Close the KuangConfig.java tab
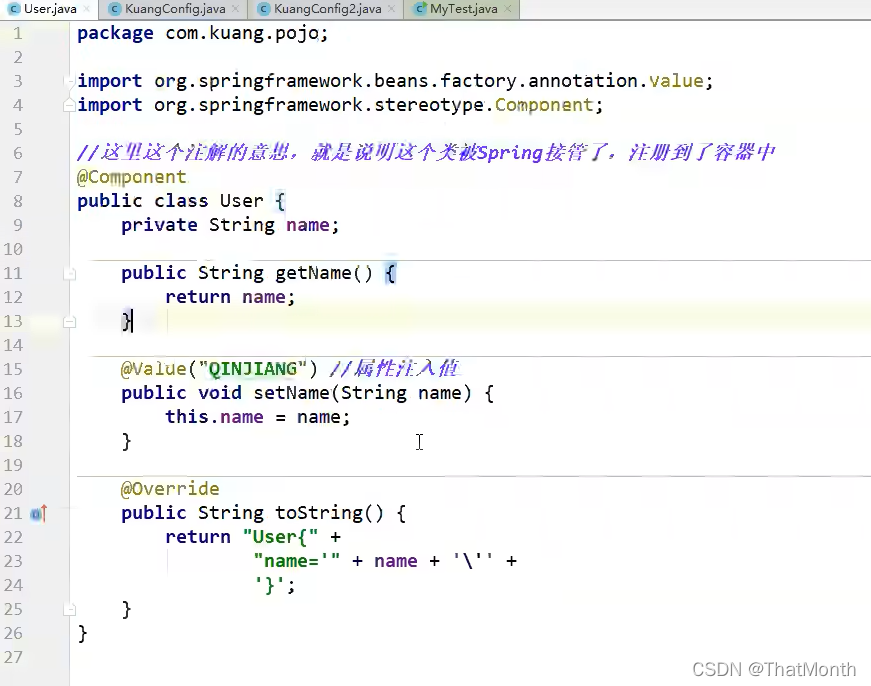The height and width of the screenshot is (686, 871). click(x=236, y=9)
